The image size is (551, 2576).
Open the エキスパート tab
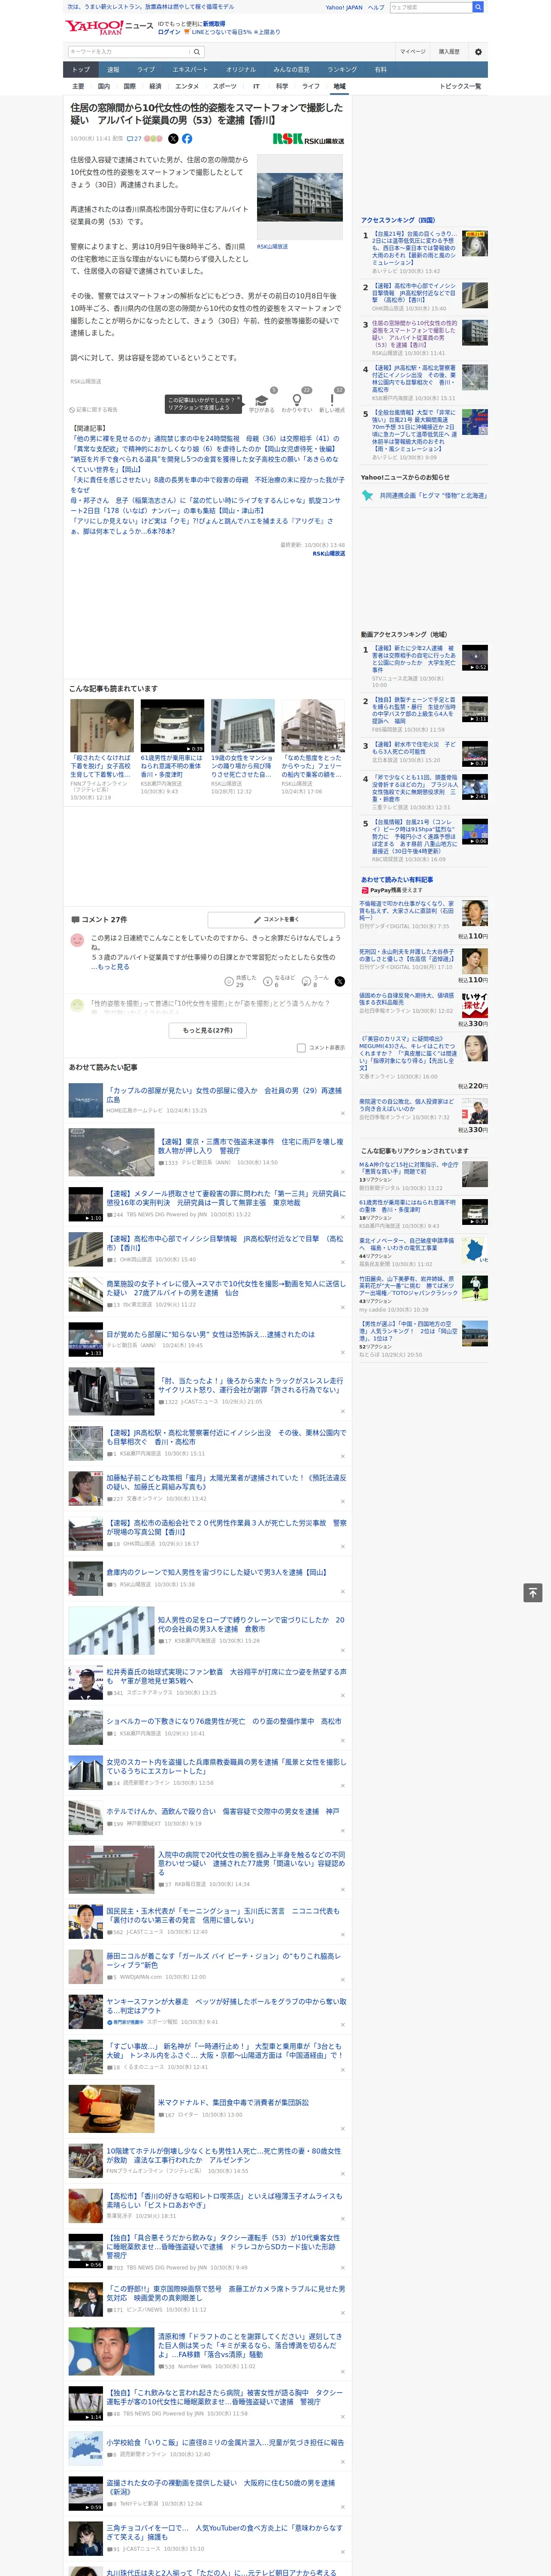click(190, 70)
